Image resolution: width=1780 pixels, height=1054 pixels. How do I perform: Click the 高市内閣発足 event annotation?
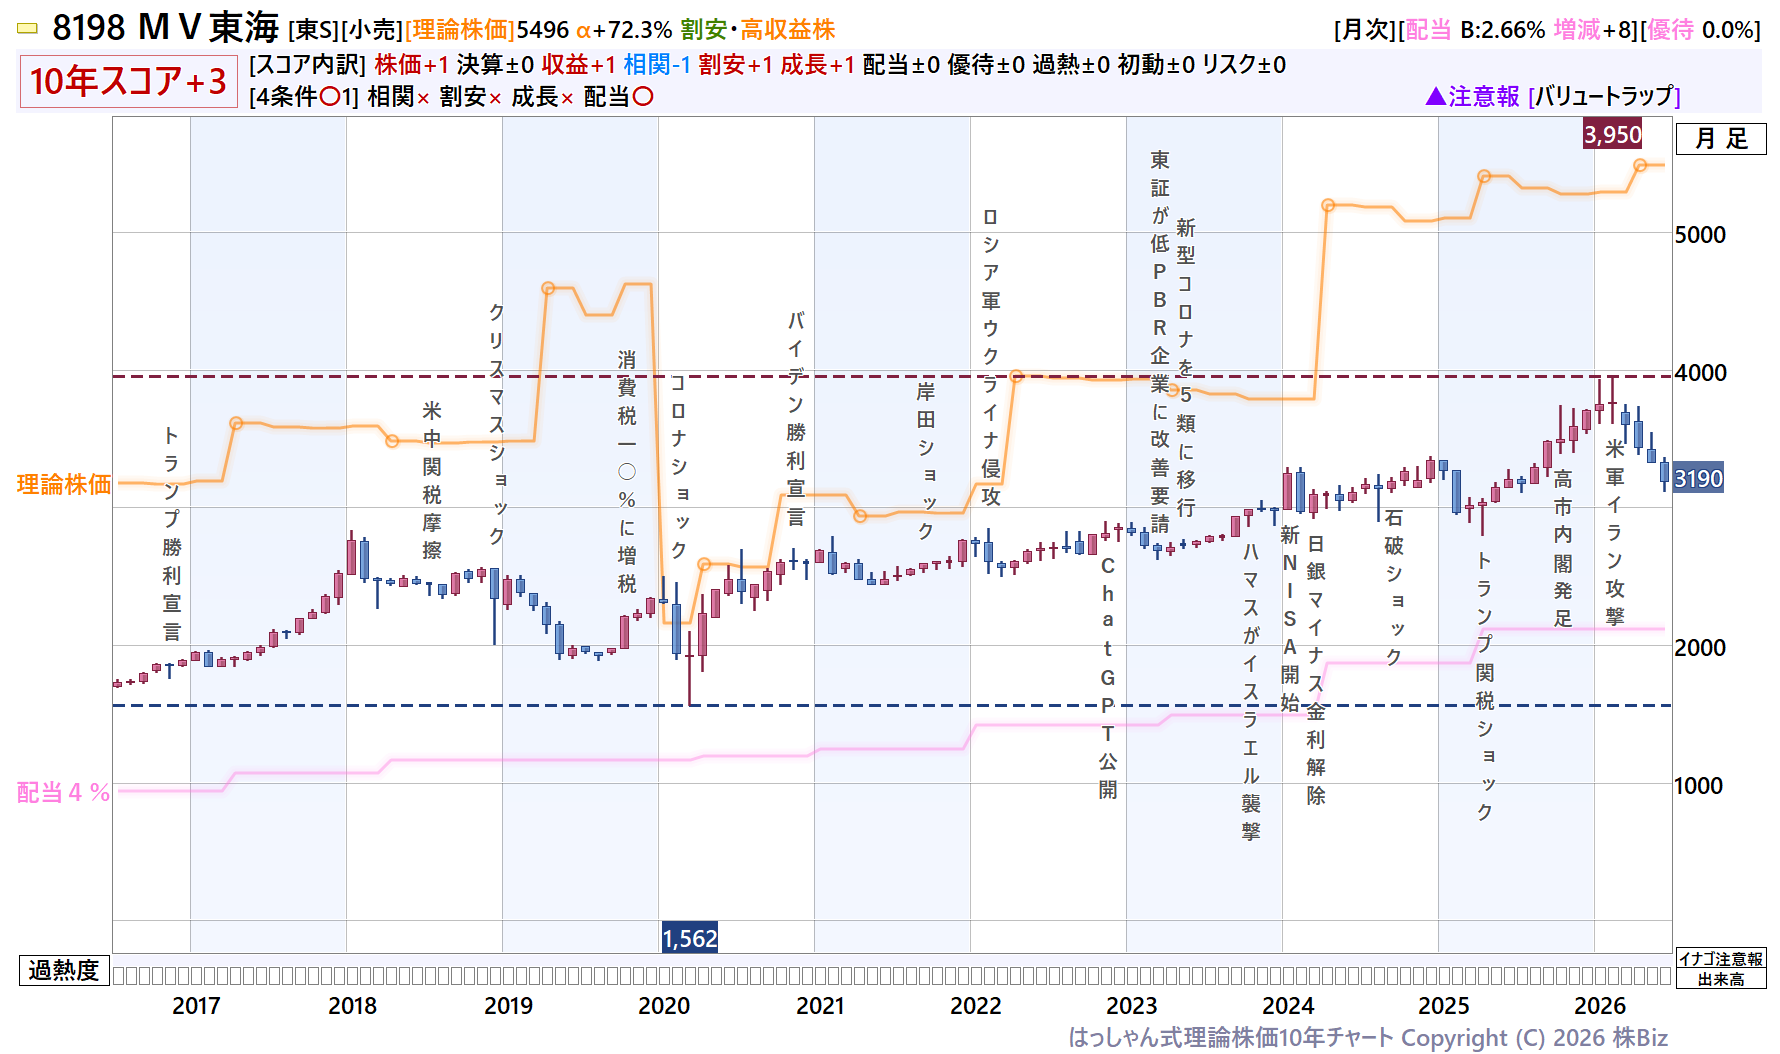(x=1563, y=548)
